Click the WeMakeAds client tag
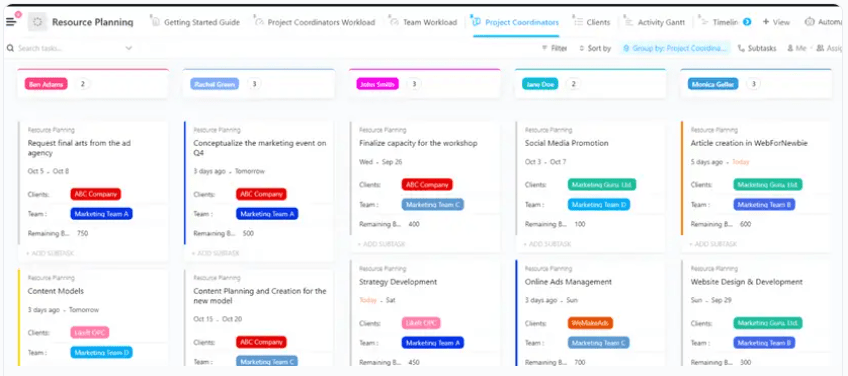This screenshot has width=848, height=376. pos(590,323)
